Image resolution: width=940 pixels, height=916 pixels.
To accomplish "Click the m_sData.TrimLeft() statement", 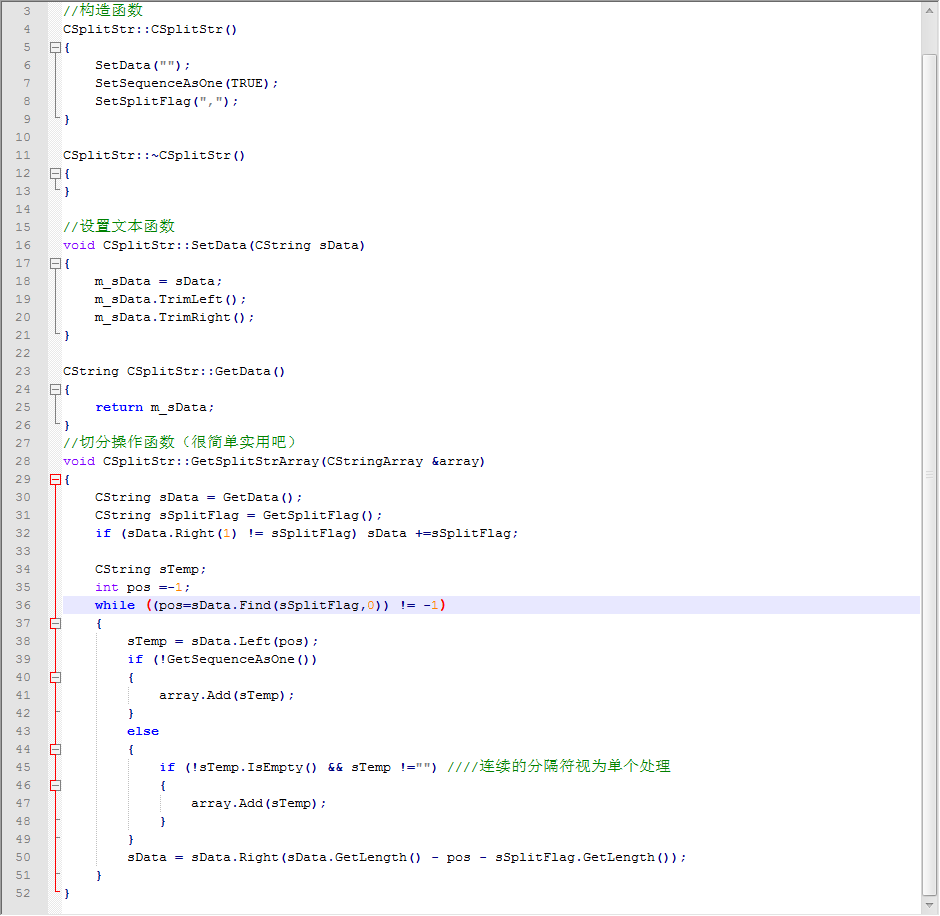I will [170, 299].
